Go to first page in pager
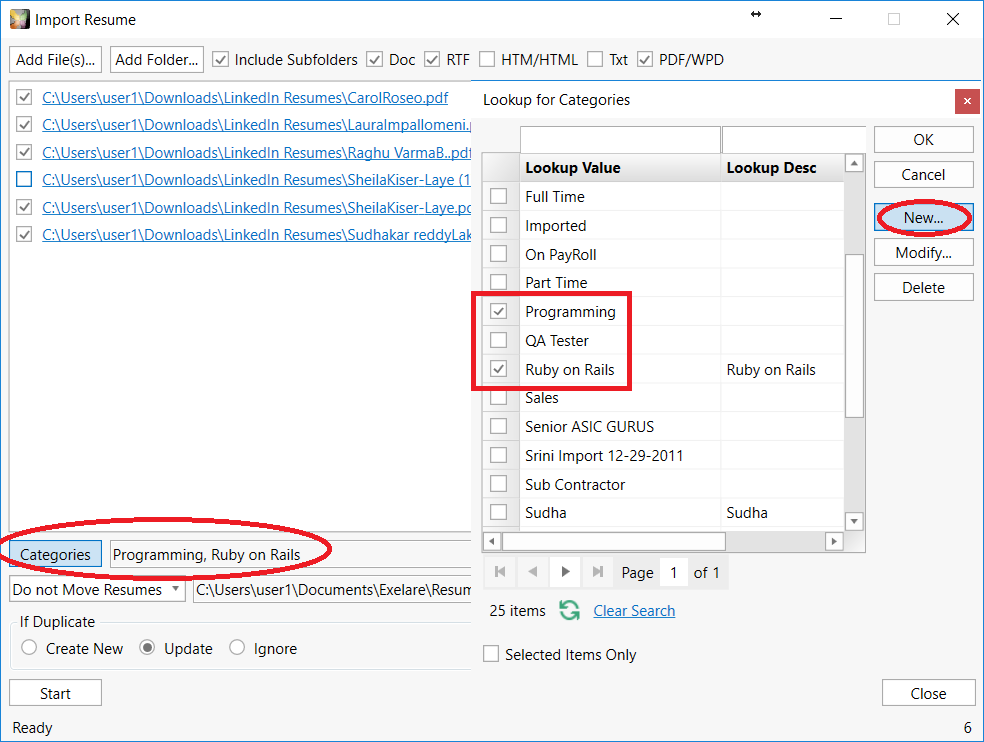 point(500,572)
